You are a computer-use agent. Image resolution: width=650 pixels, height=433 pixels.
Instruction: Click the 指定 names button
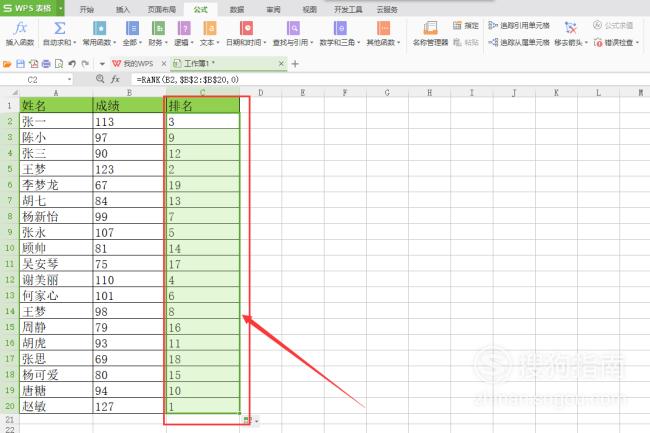pyautogui.click(x=466, y=26)
